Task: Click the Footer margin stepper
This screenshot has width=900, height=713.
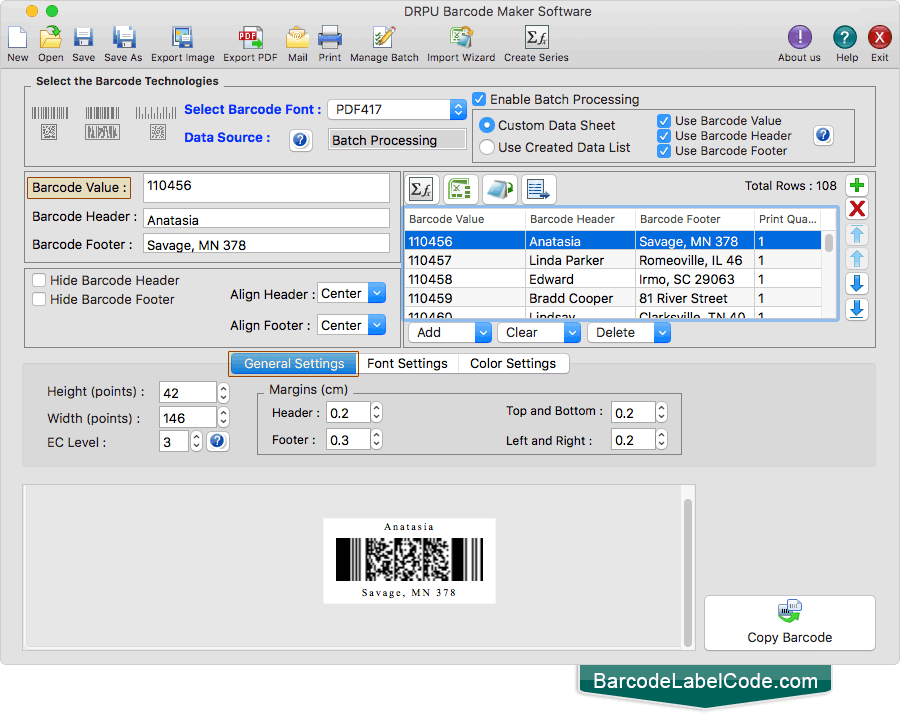Action: click(x=376, y=440)
